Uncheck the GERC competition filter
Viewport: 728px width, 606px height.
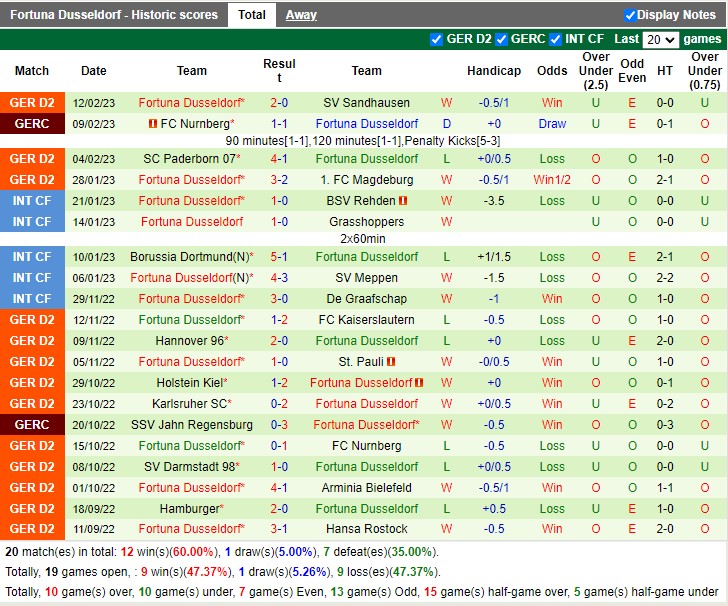coord(501,39)
